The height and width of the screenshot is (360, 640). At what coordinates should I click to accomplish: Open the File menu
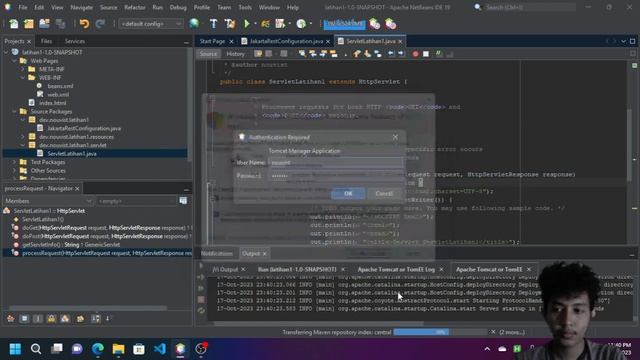tap(23, 7)
